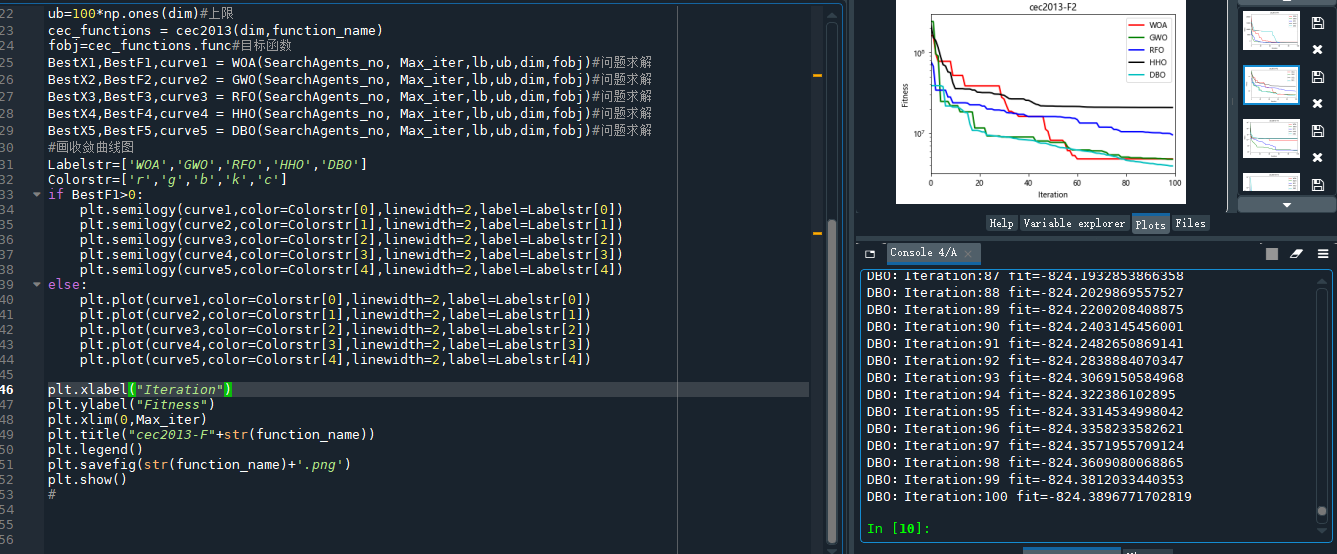Save the highlighted plot with its disk icon
This screenshot has width=1337, height=554.
pyautogui.click(x=1317, y=77)
